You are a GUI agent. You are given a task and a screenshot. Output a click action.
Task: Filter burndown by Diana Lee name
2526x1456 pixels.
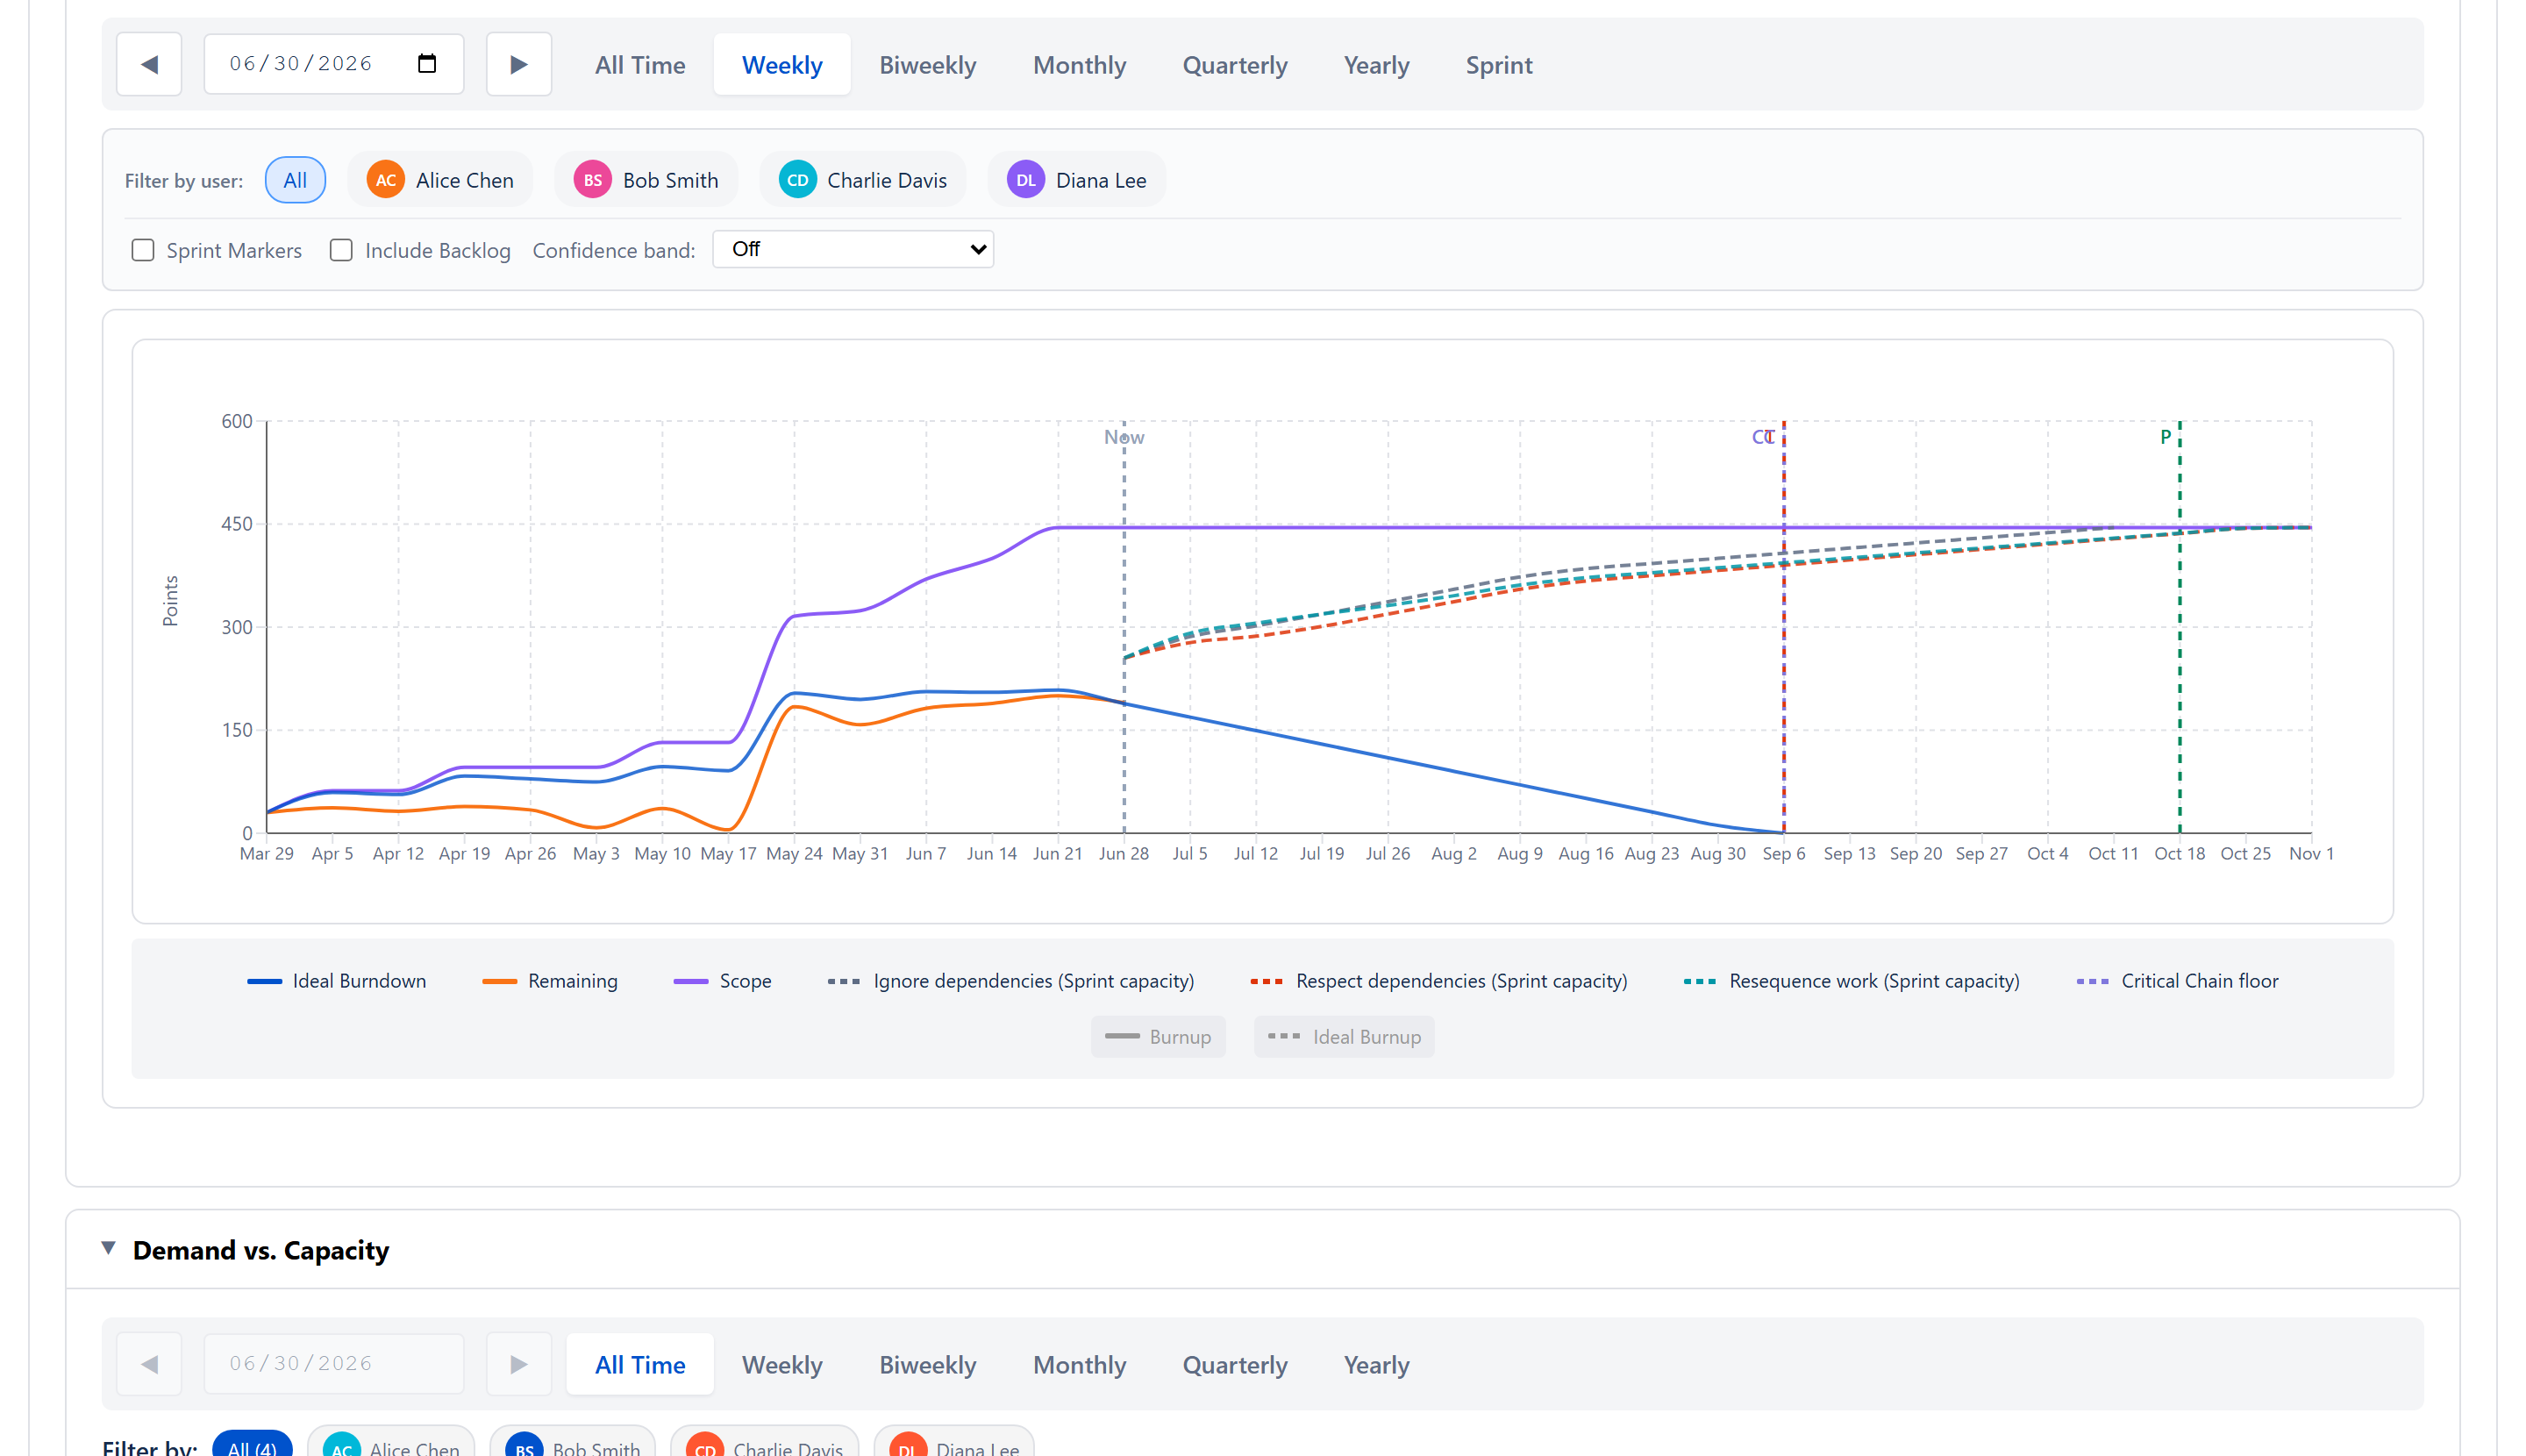pyautogui.click(x=1101, y=181)
